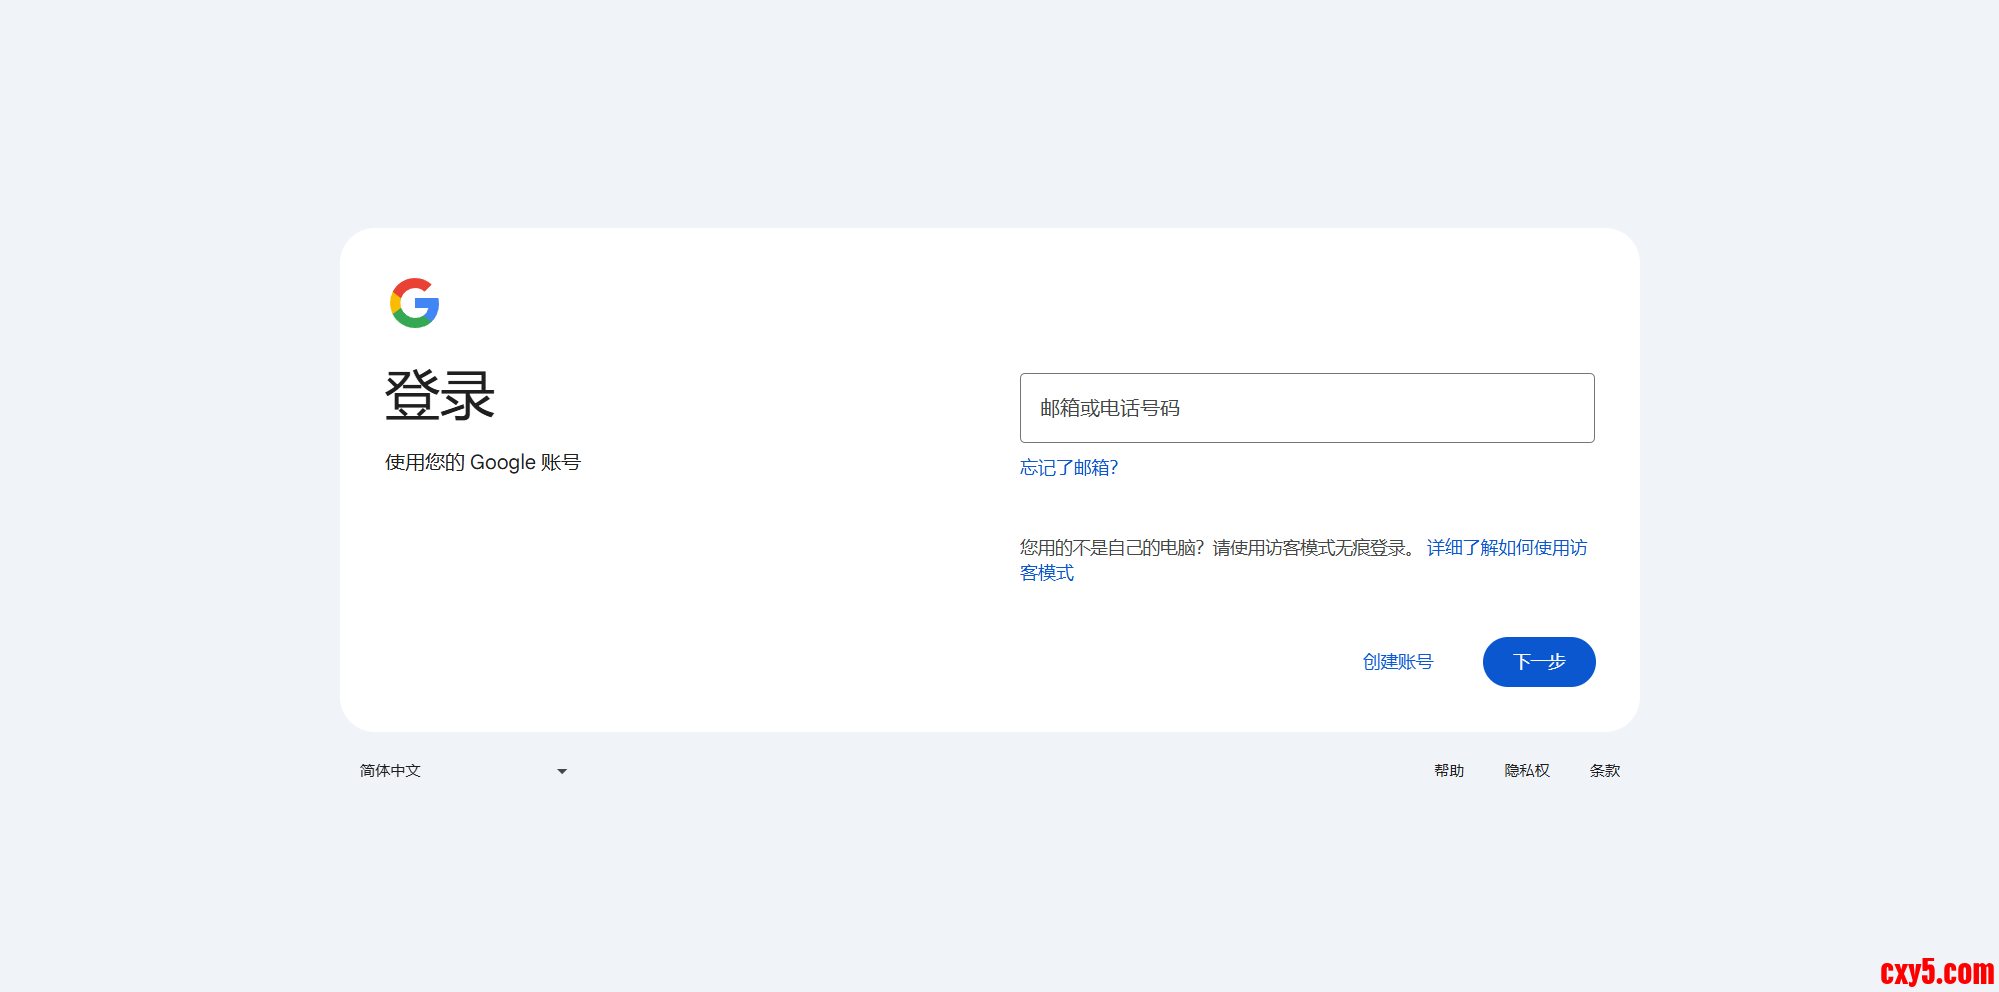Viewport: 1999px width, 992px height.
Task: Click the 邮箱或电话号码 placeholder label
Action: click(1110, 408)
